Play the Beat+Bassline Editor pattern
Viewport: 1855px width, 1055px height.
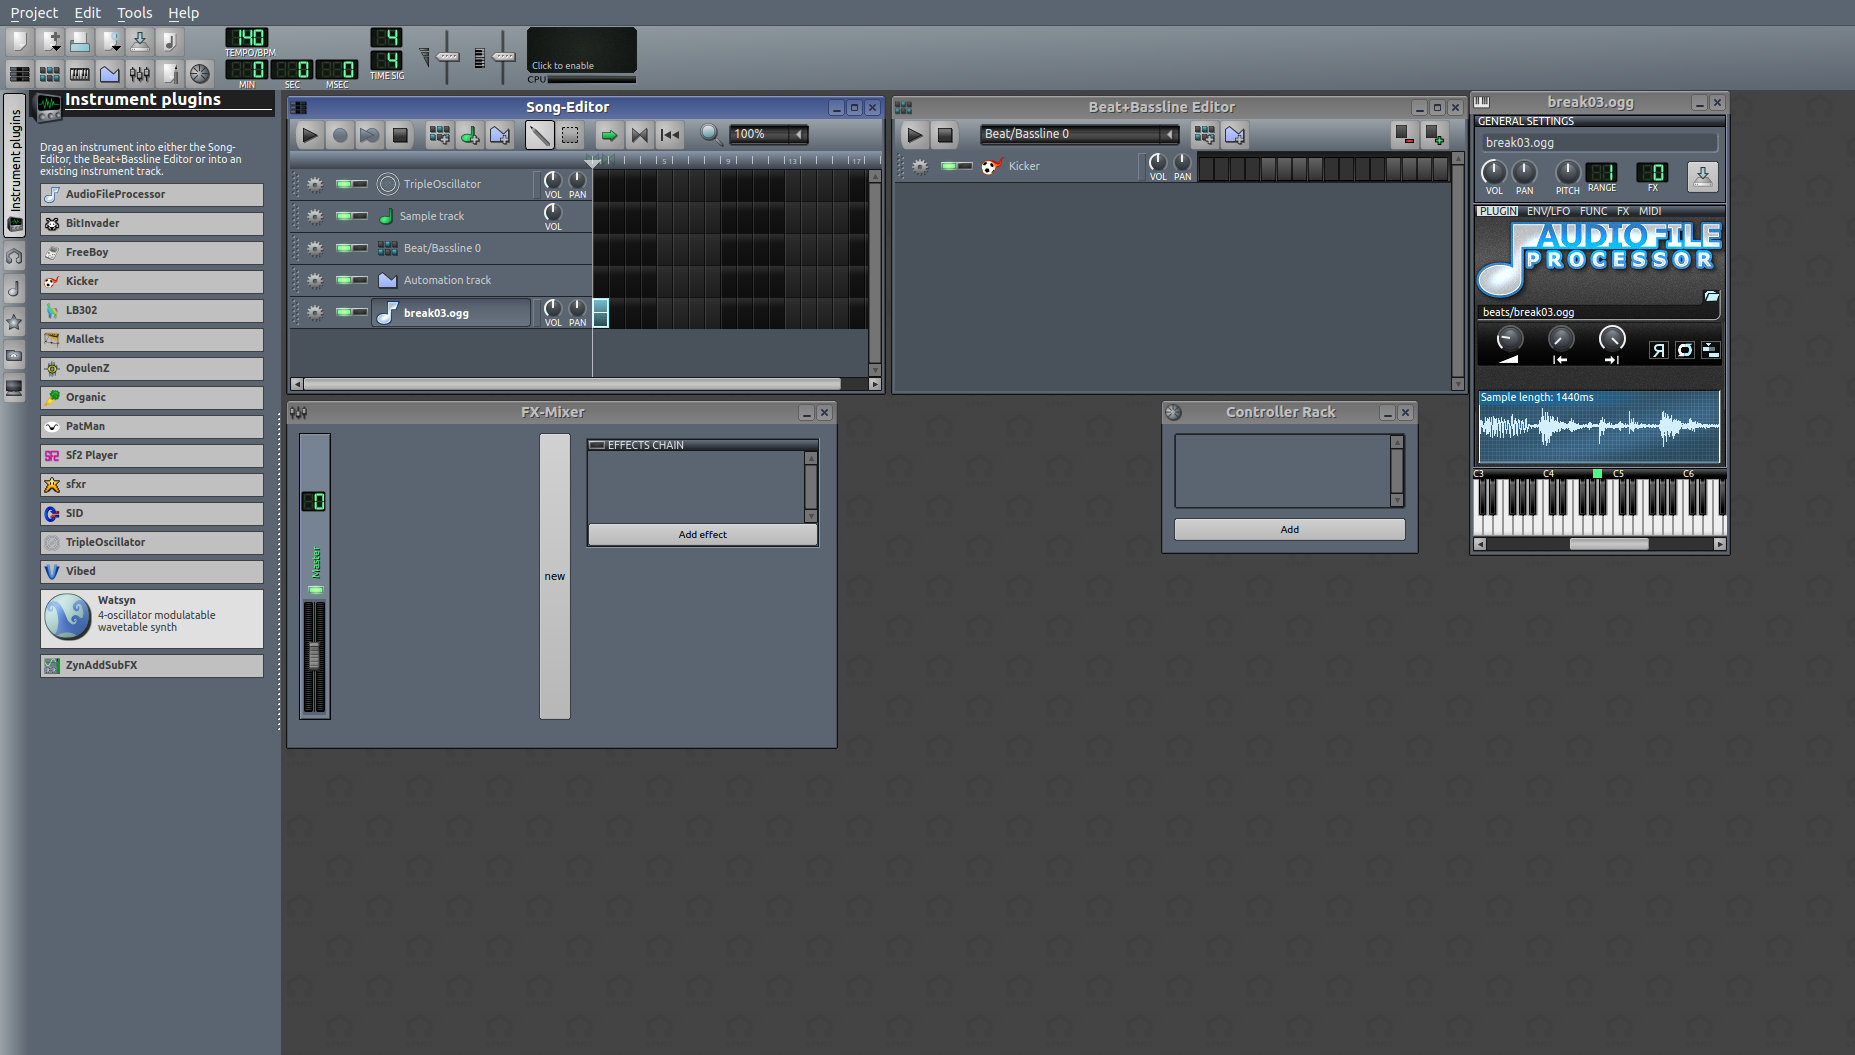[914, 135]
